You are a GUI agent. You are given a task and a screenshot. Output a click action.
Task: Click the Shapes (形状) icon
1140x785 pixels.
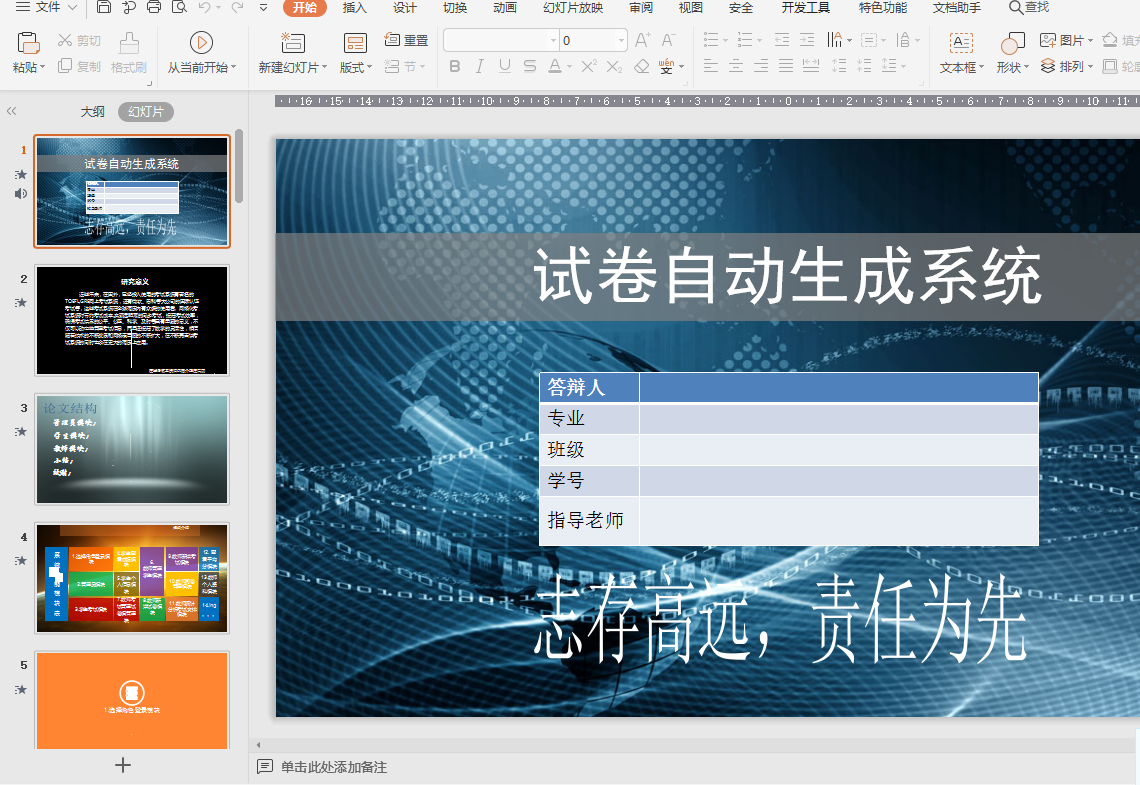tap(1013, 44)
